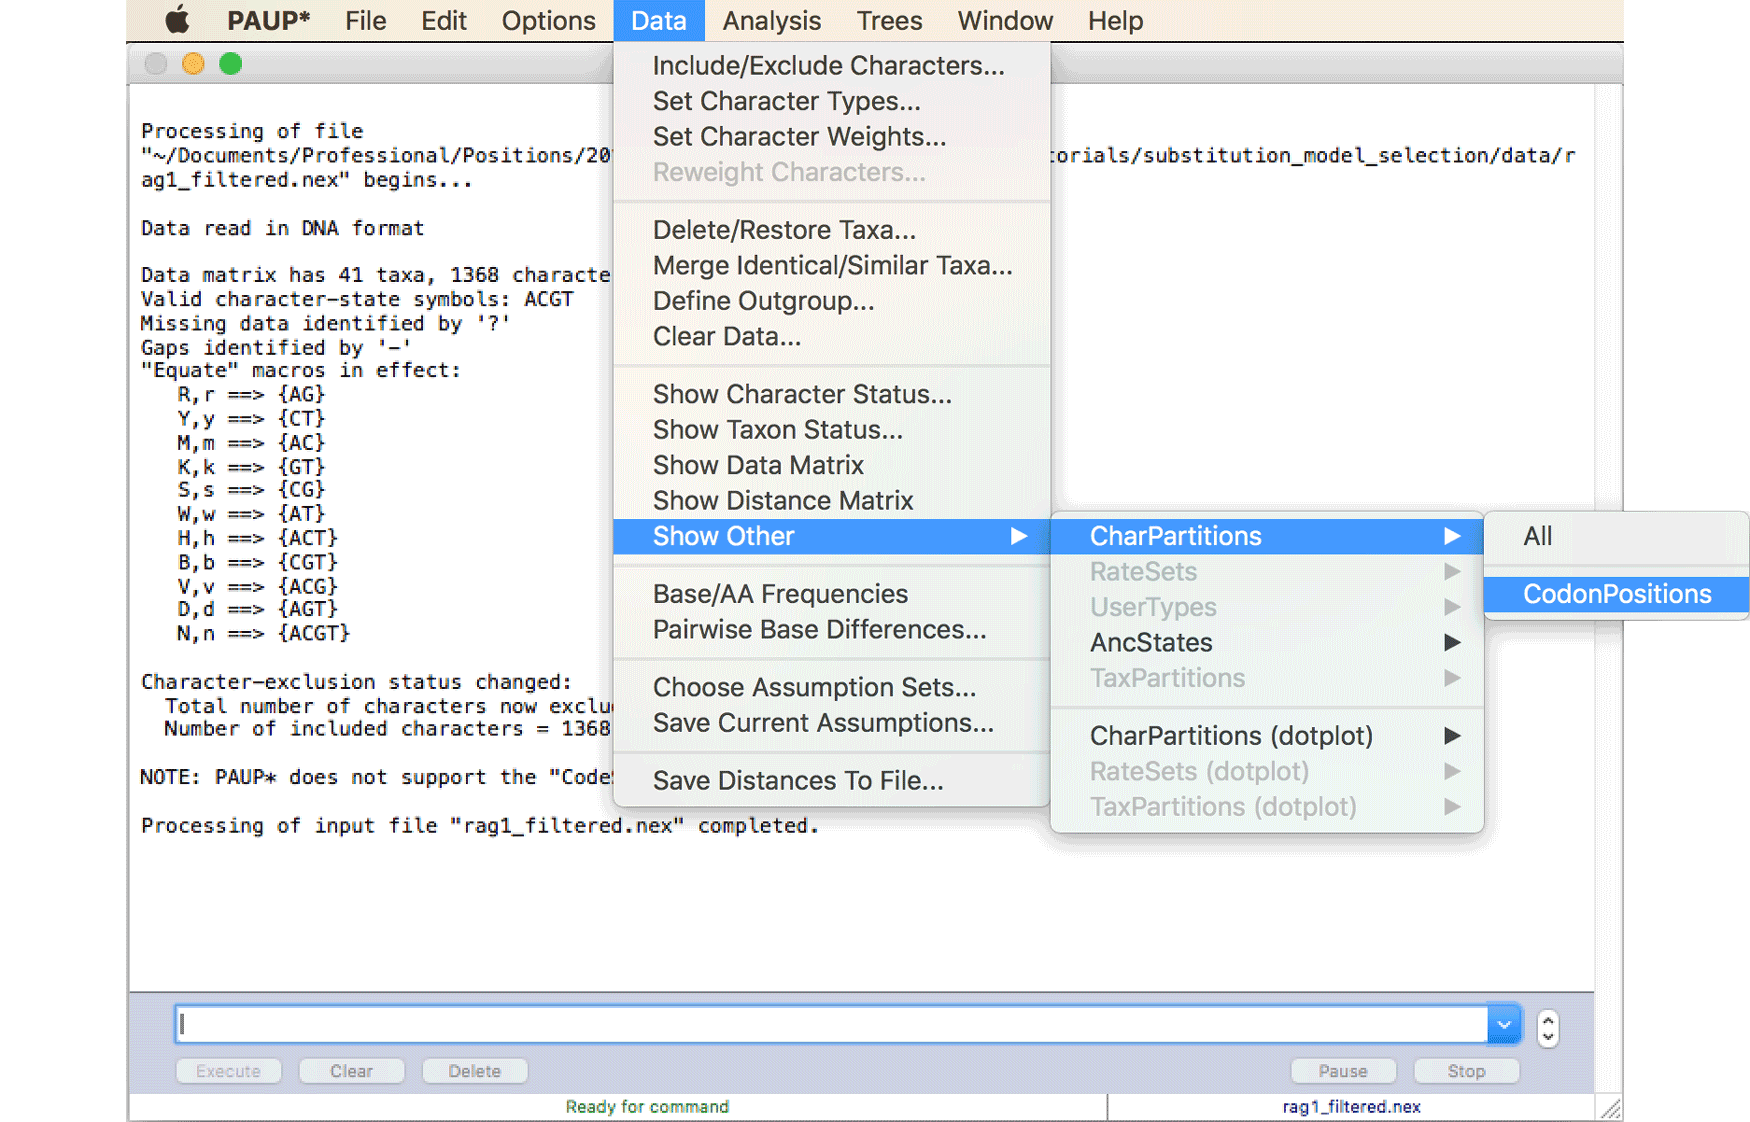
Task: Click the "Missing data identified by '?'" line
Action: coord(325,323)
